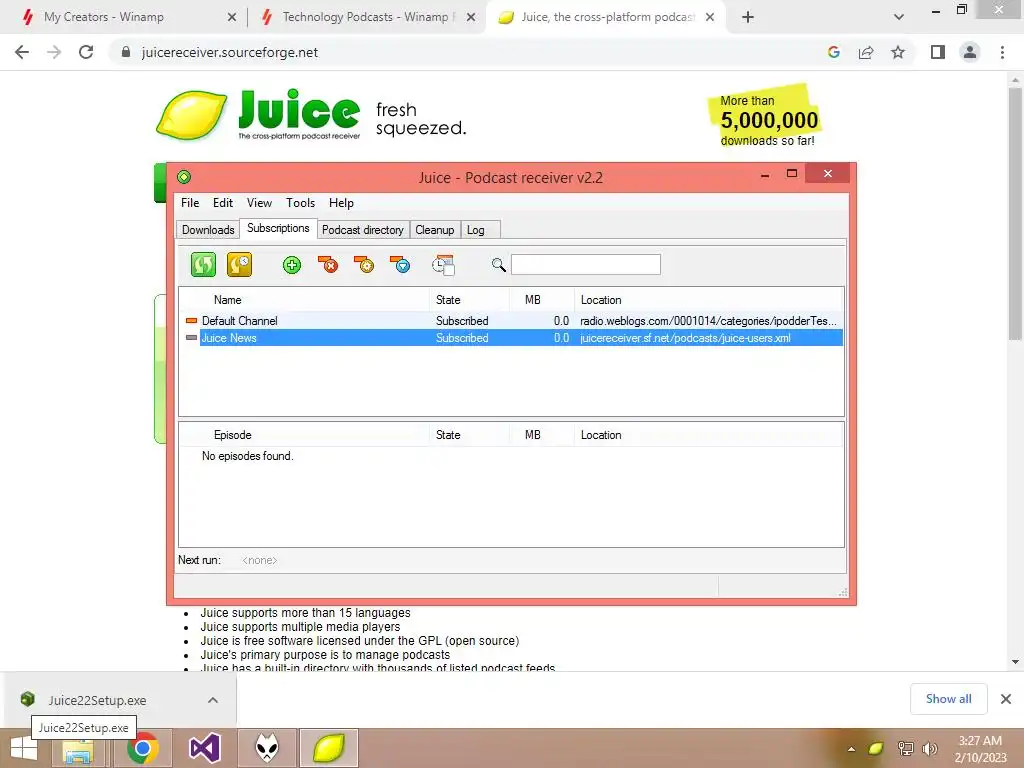This screenshot has width=1024, height=768.
Task: Bookmark this page with star icon
Action: pos(898,52)
